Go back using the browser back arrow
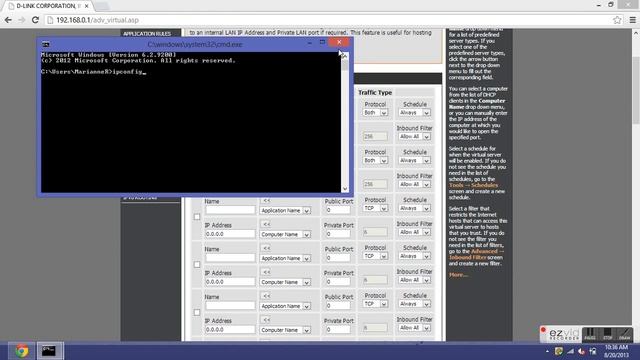 [8, 20]
